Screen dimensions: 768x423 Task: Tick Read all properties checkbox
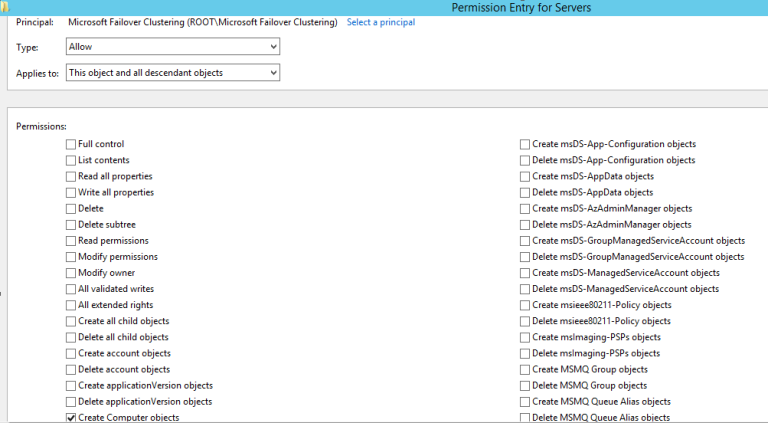tap(71, 176)
